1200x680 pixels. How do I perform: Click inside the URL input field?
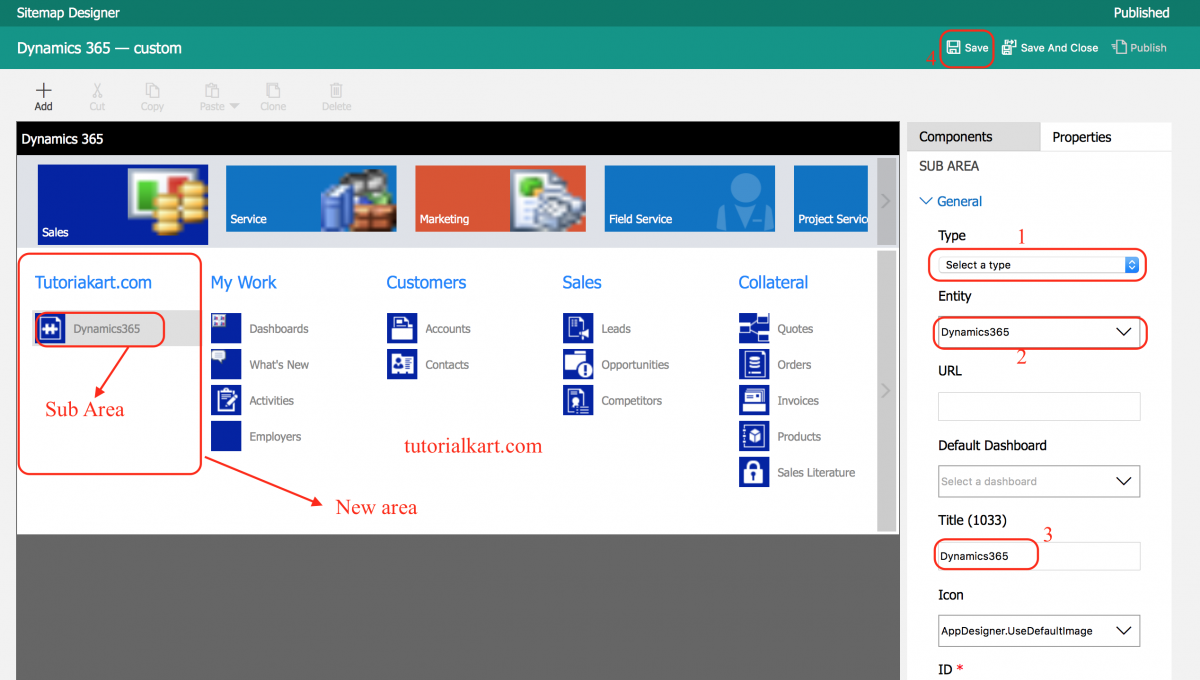1039,406
